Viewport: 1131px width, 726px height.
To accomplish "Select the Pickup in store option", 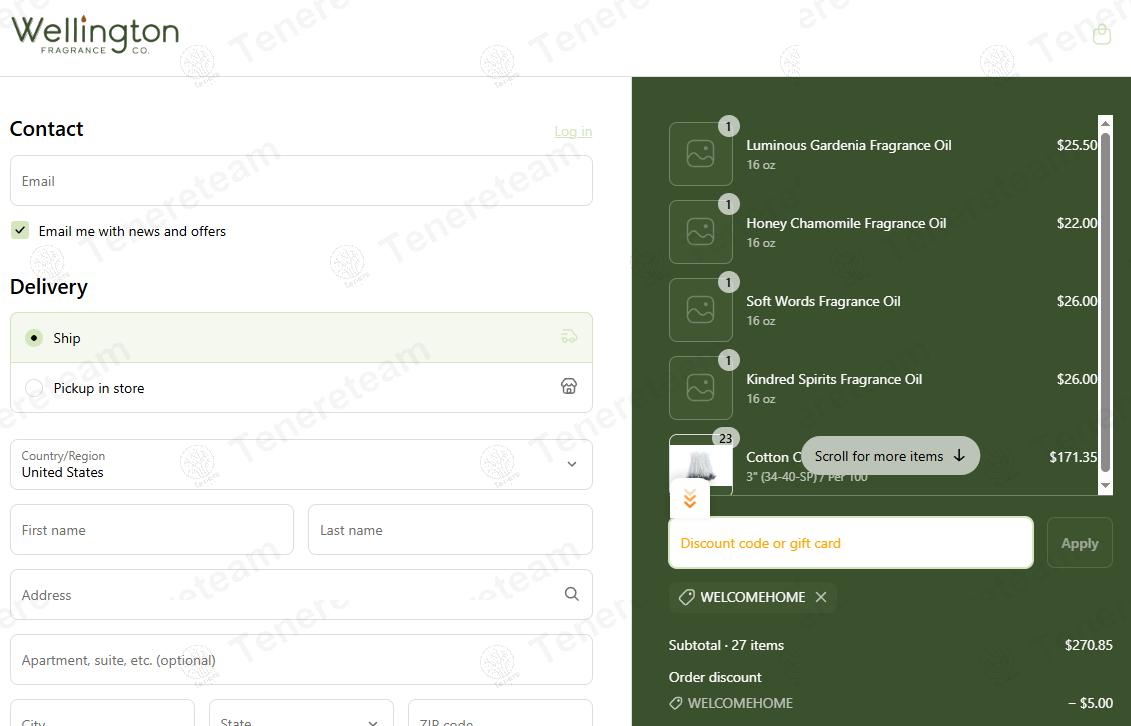I will click(x=301, y=388).
